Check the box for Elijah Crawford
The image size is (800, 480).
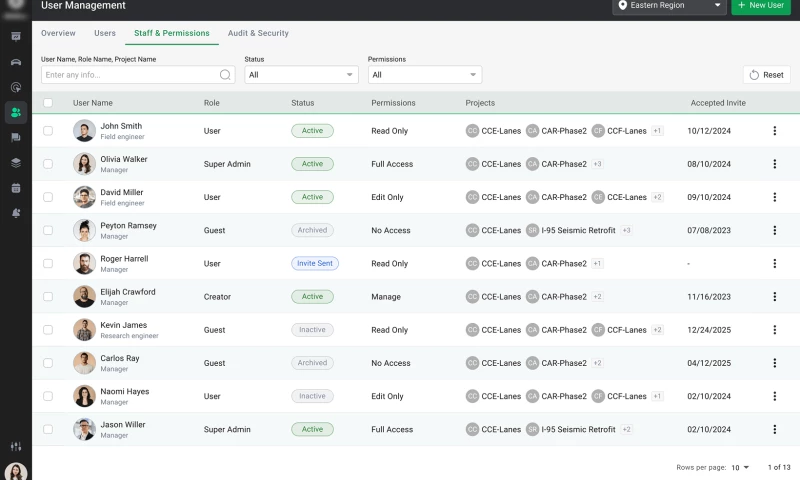tap(48, 296)
